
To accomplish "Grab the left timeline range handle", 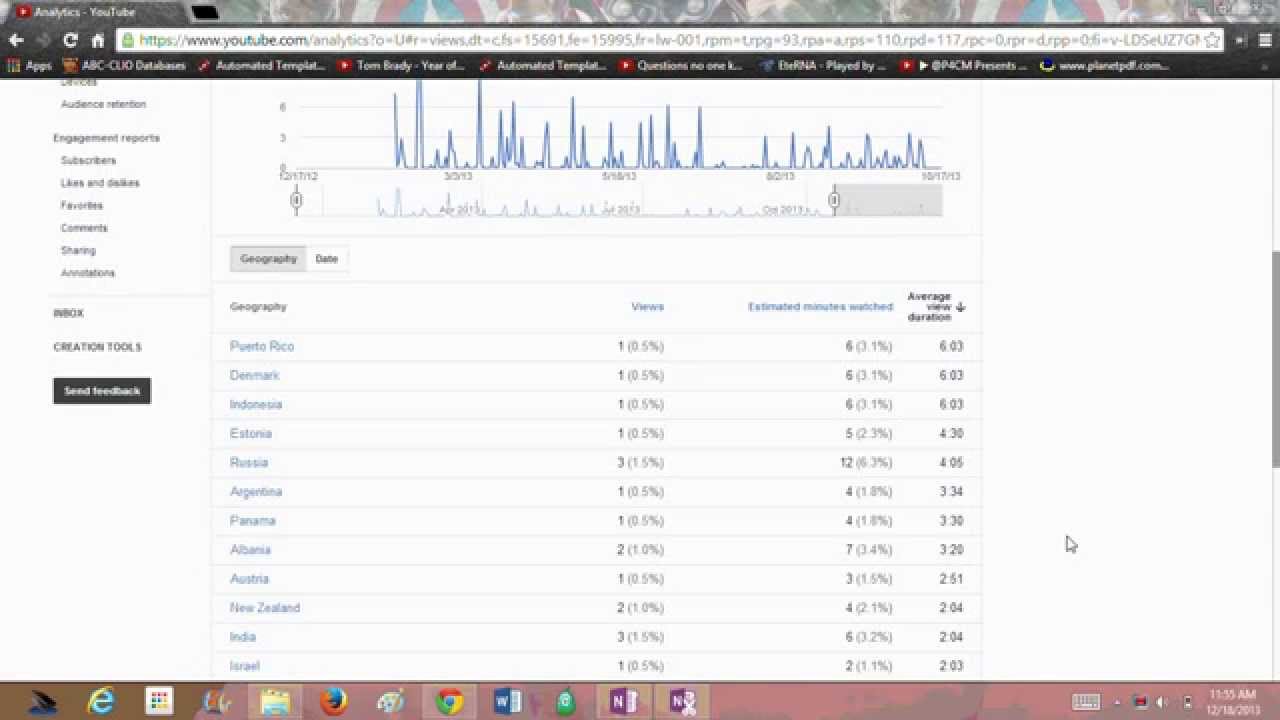I will (x=296, y=201).
